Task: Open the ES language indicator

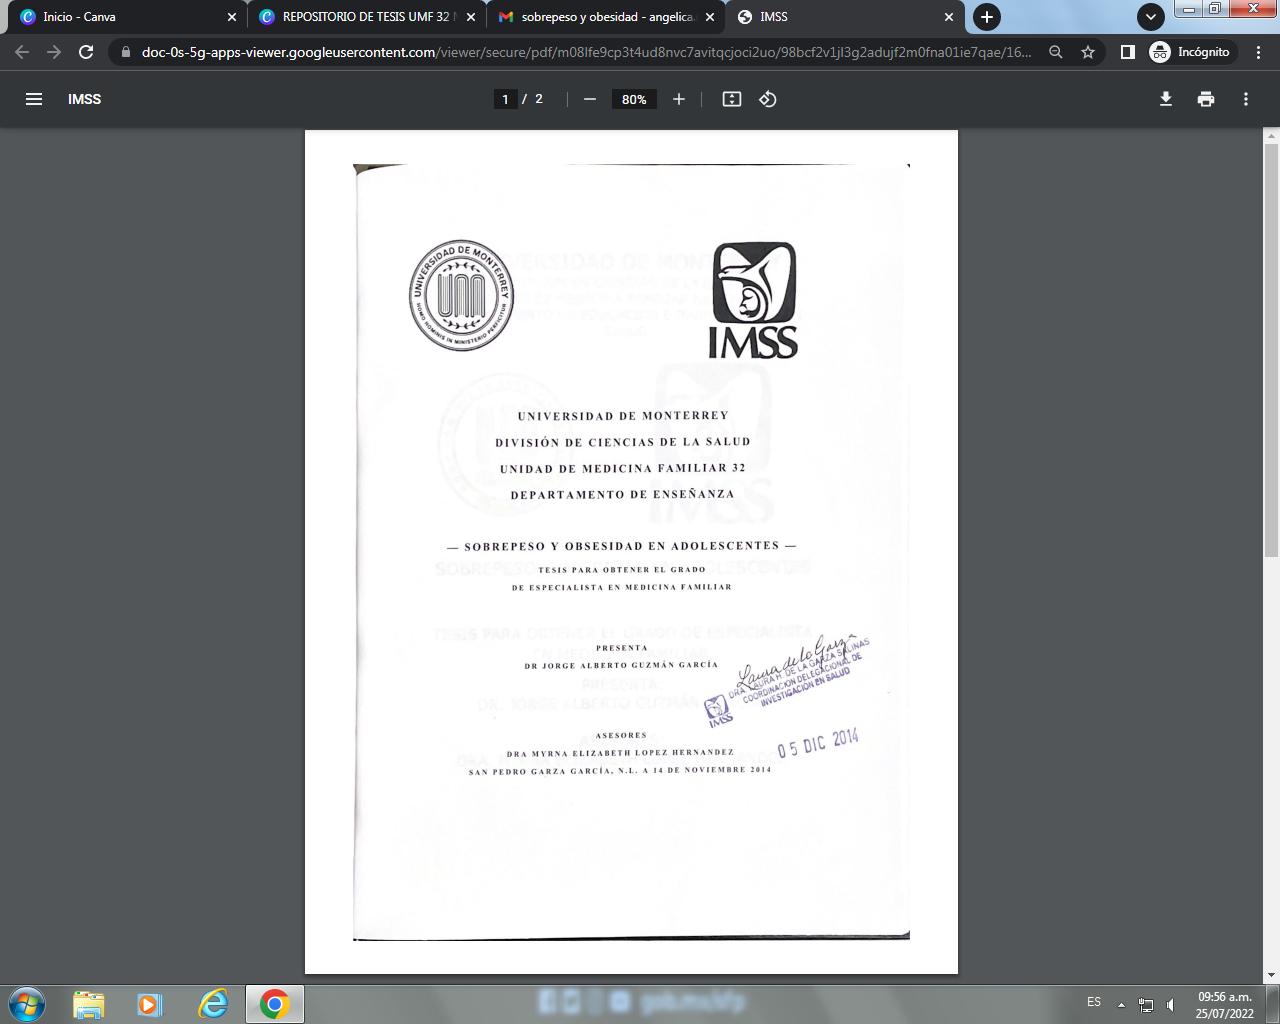Action: point(1094,1002)
